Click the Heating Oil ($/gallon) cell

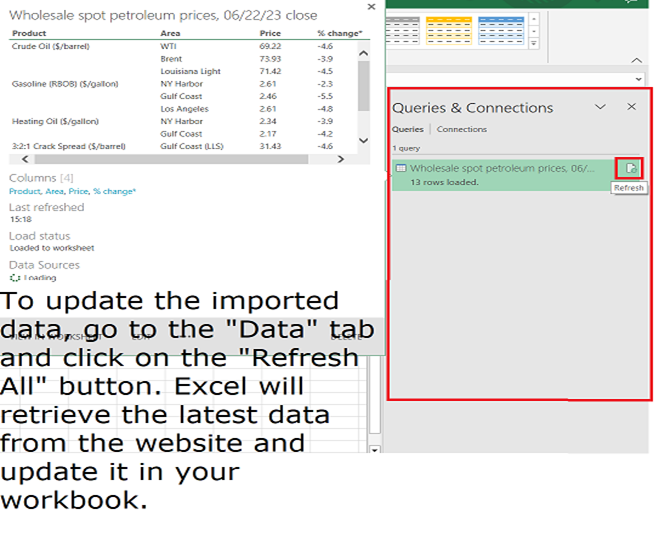(55, 121)
